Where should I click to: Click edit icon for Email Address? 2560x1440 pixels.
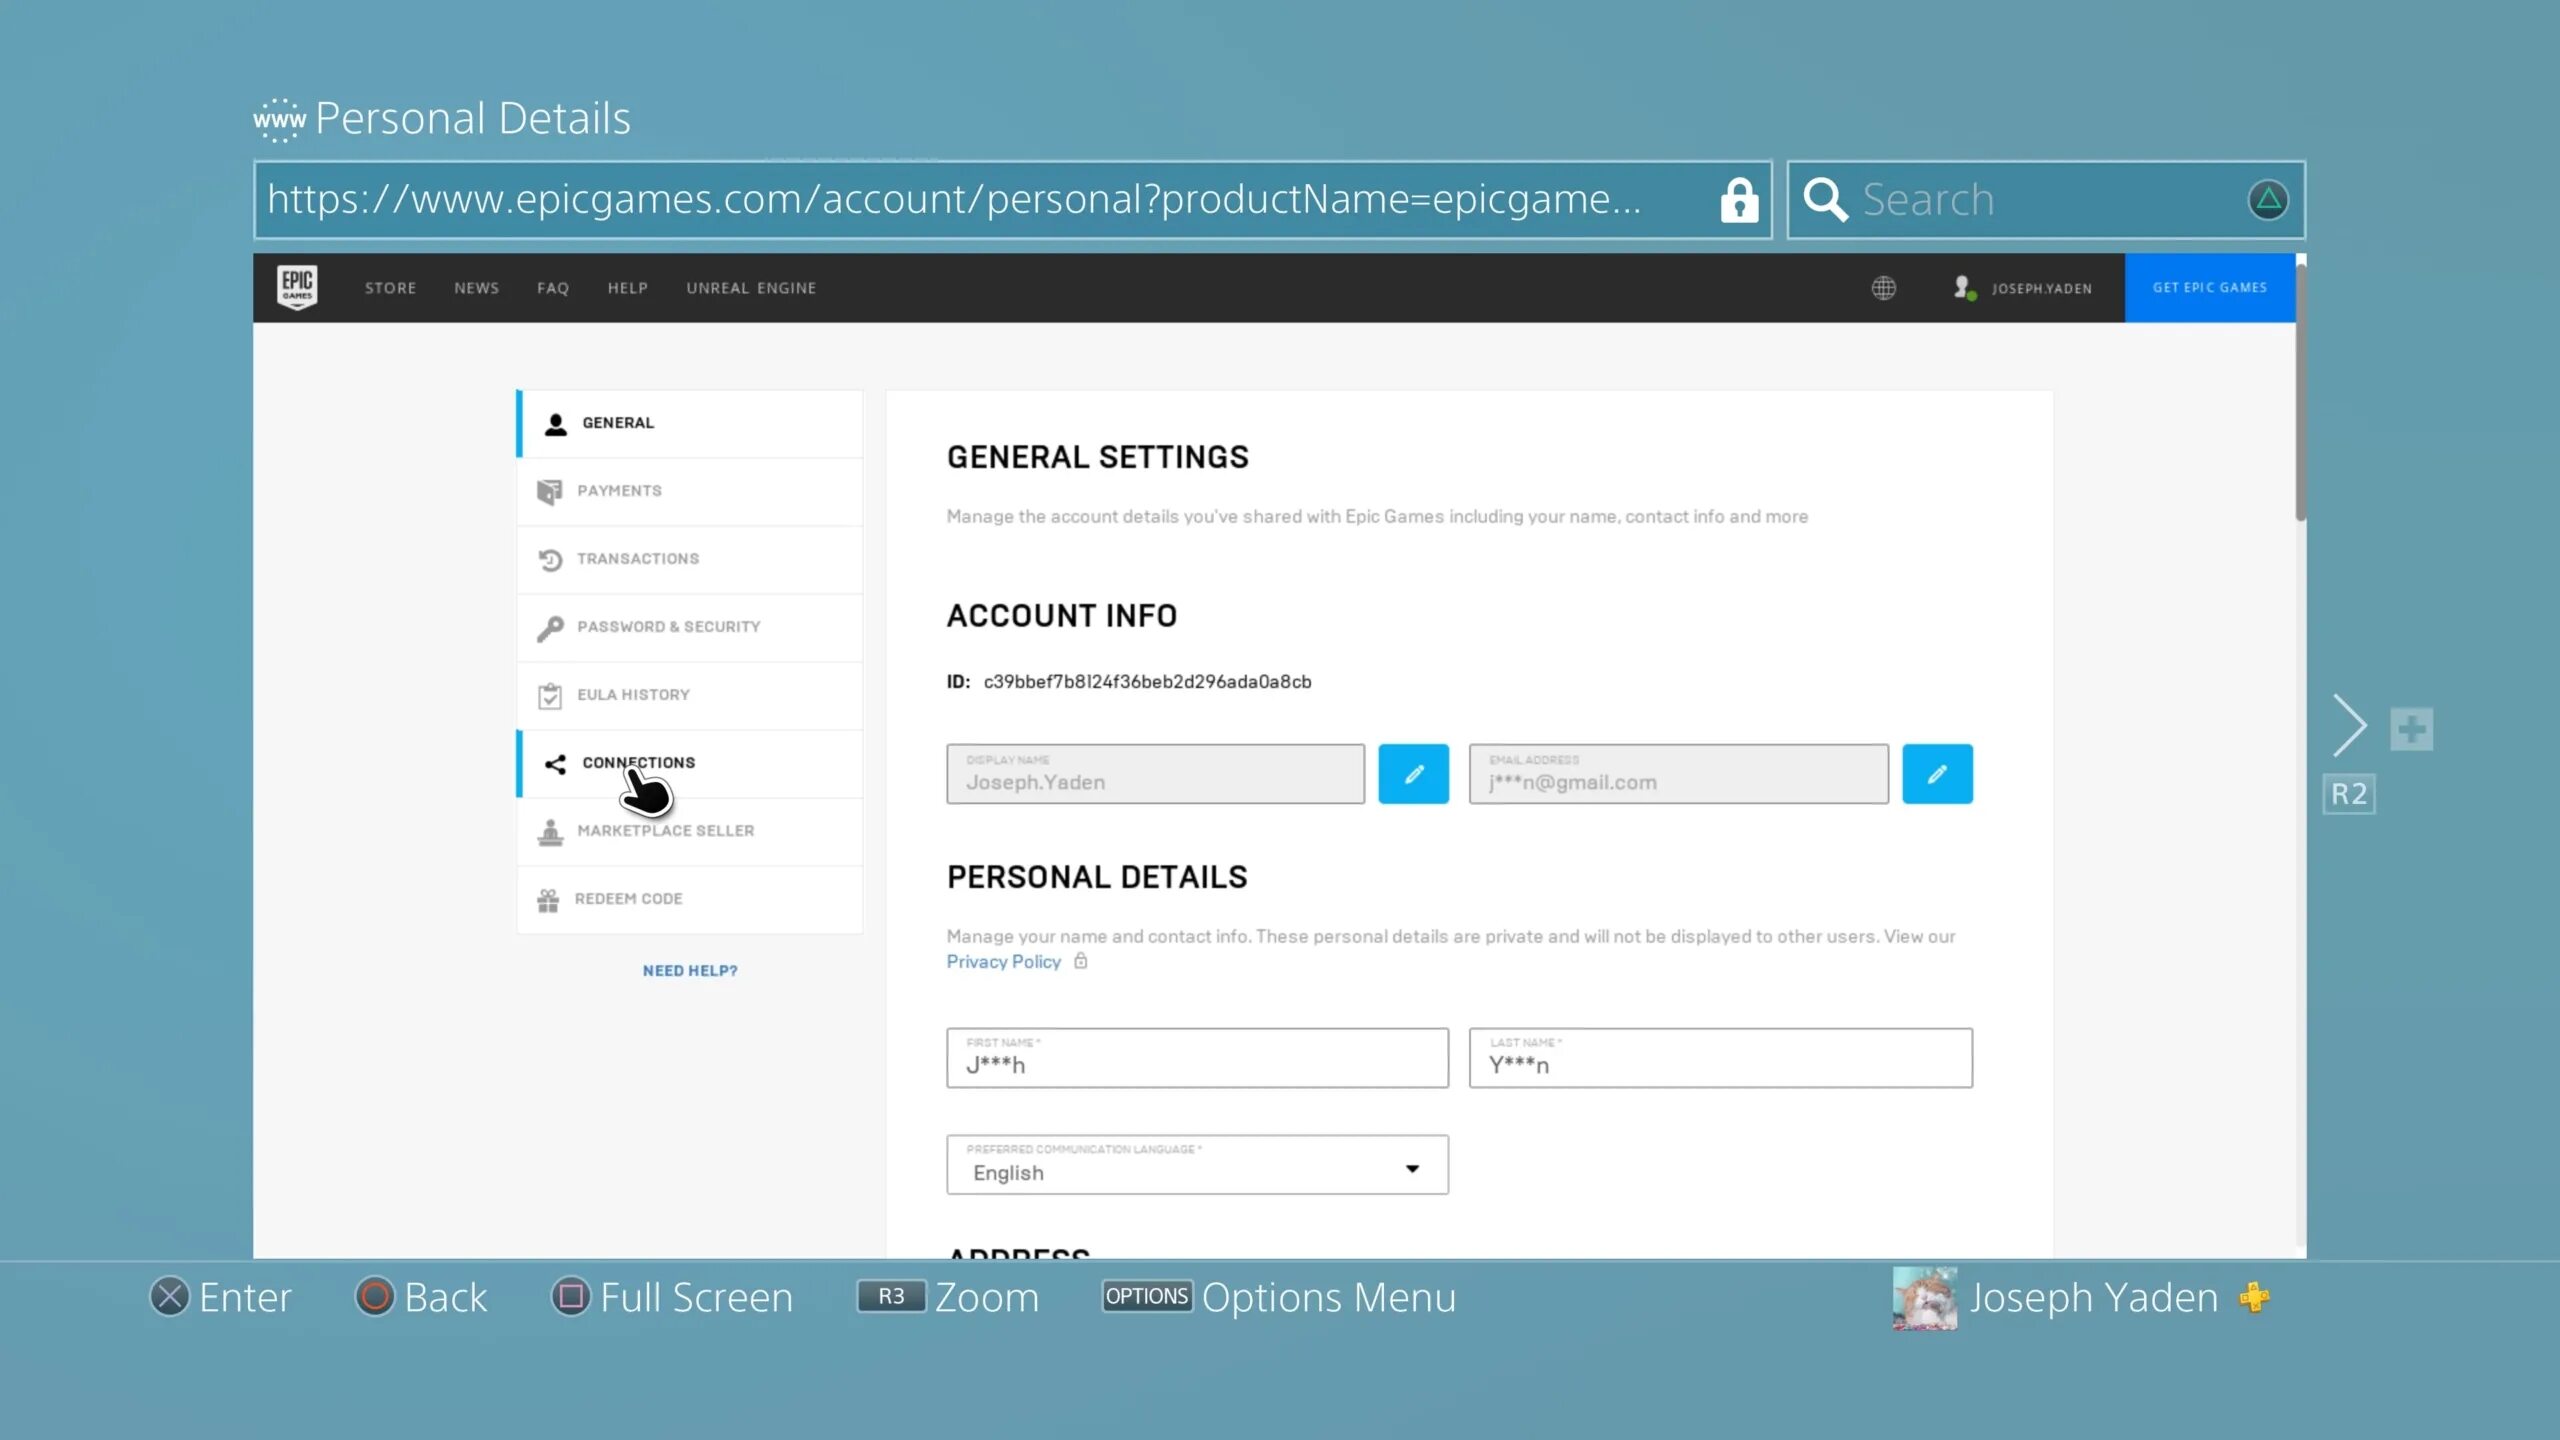point(1936,774)
